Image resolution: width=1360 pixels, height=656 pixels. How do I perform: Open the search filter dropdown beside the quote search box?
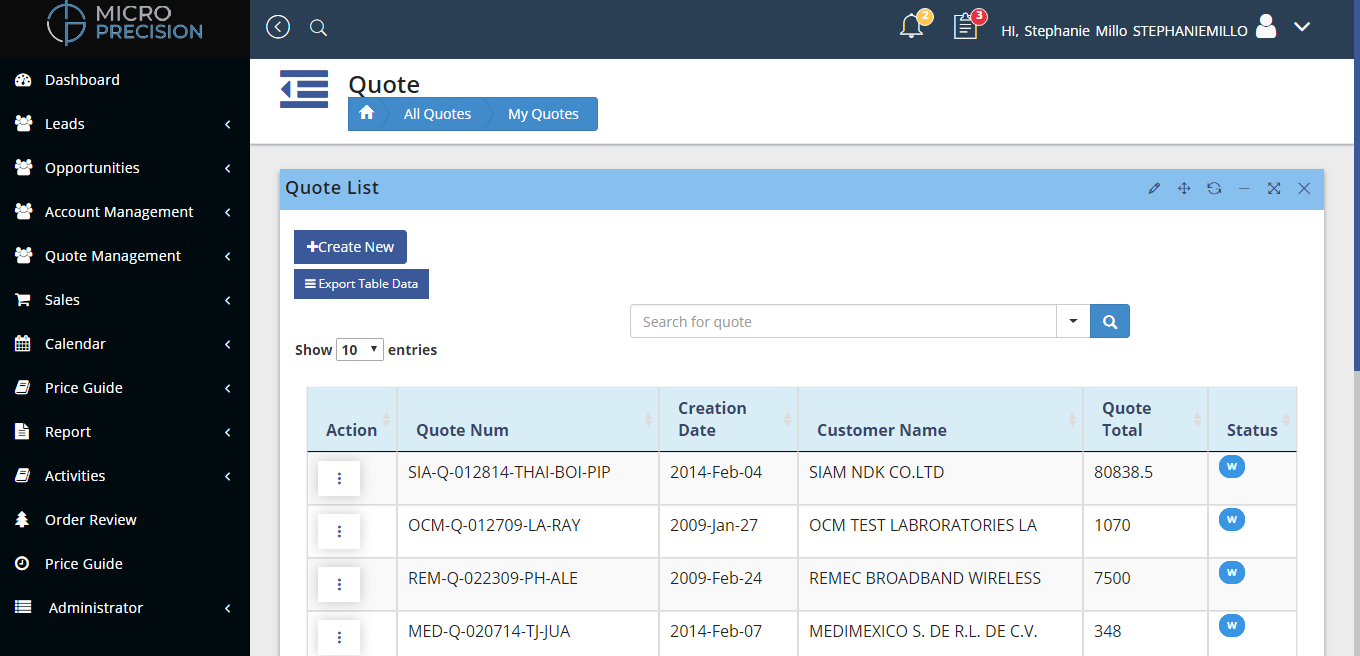coord(1073,321)
